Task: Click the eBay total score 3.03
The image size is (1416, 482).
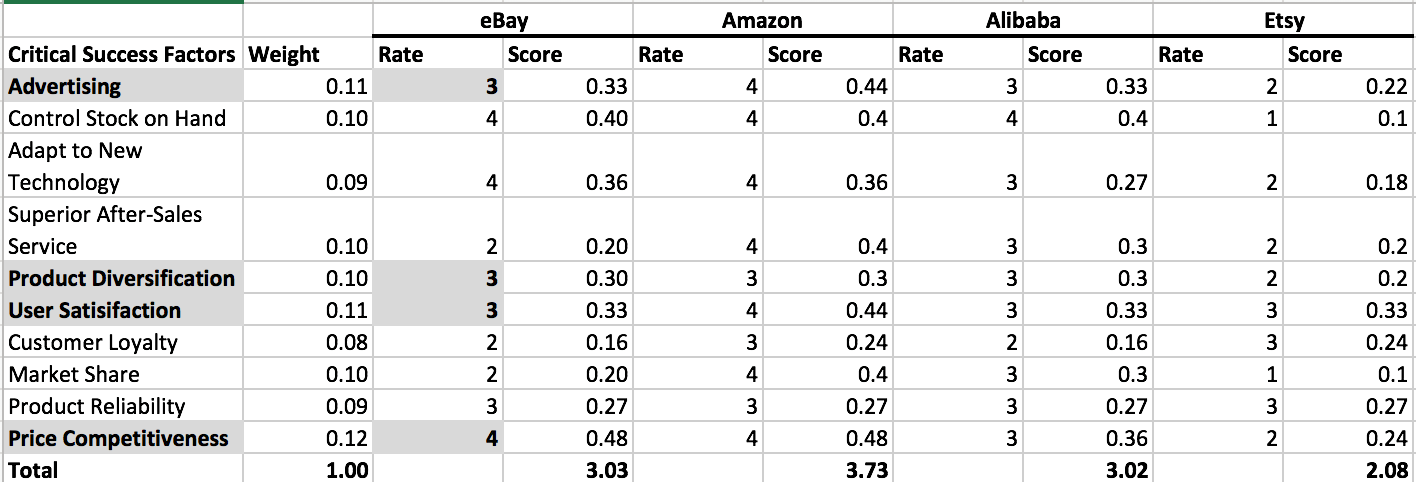Action: tap(567, 469)
